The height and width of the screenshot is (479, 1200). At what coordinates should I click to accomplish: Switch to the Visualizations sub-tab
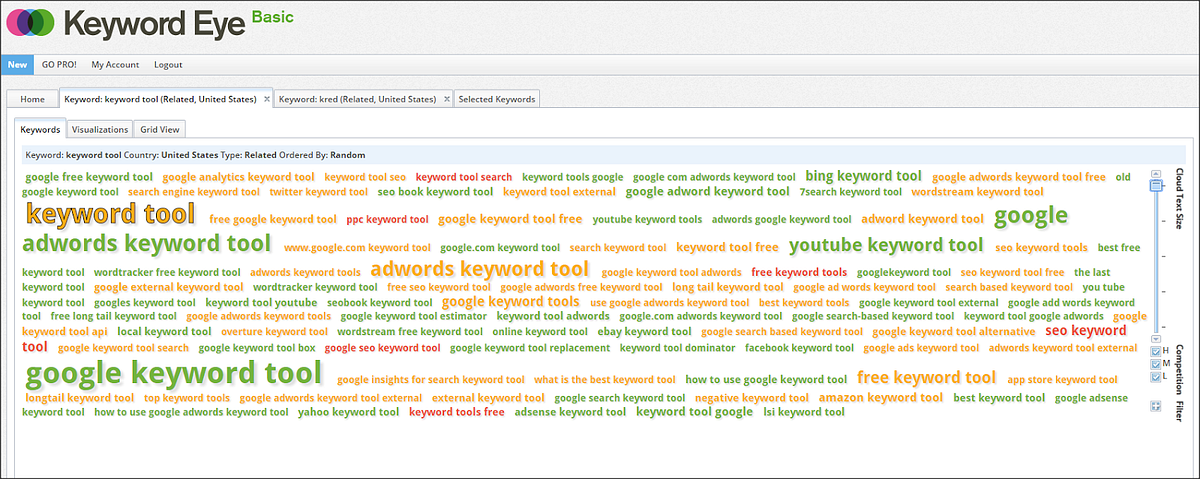[100, 129]
